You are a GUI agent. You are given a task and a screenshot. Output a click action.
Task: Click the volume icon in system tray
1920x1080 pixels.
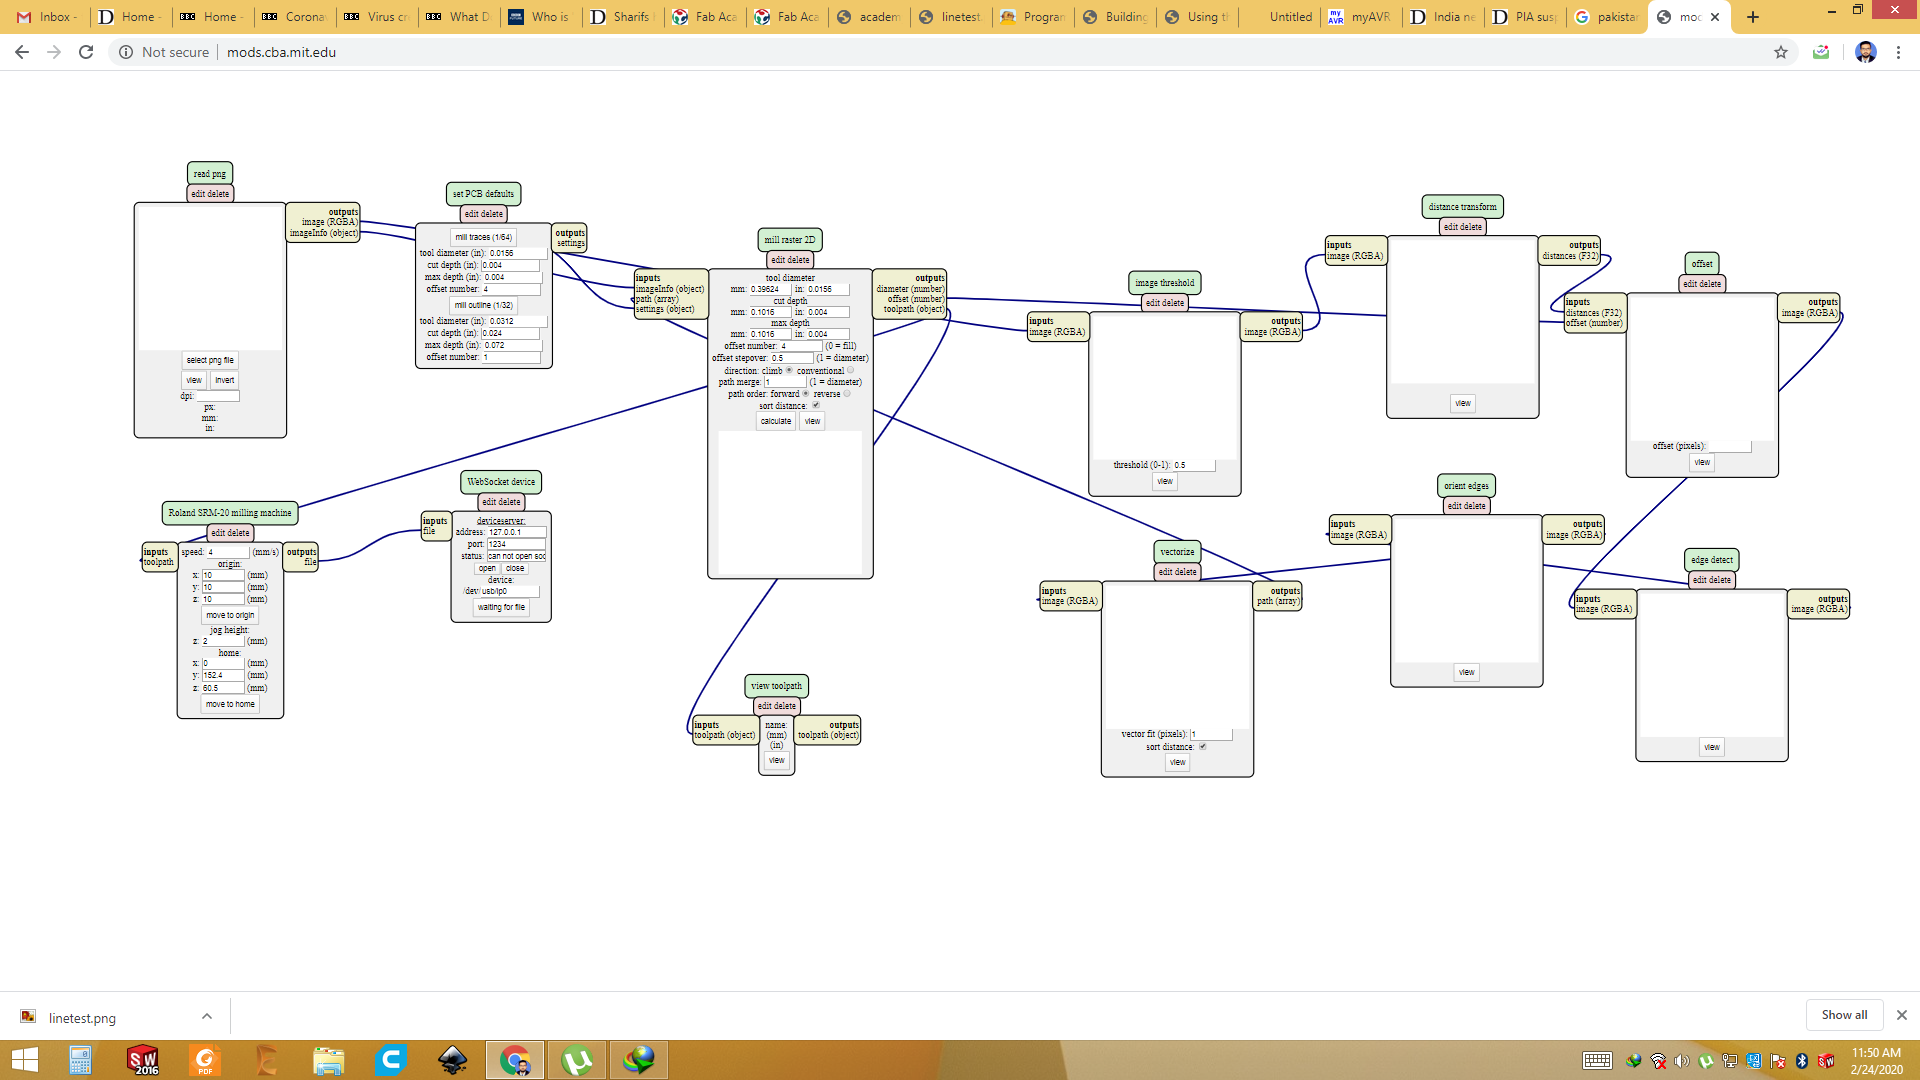1682,1061
